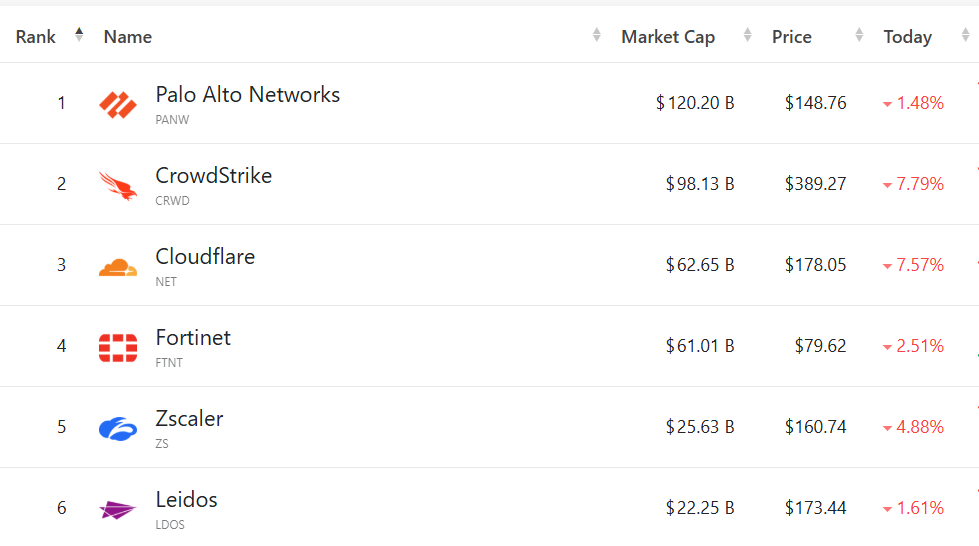Click the CrowdStrike falcon logo
Screen dimensions: 979x546
[x=118, y=185]
